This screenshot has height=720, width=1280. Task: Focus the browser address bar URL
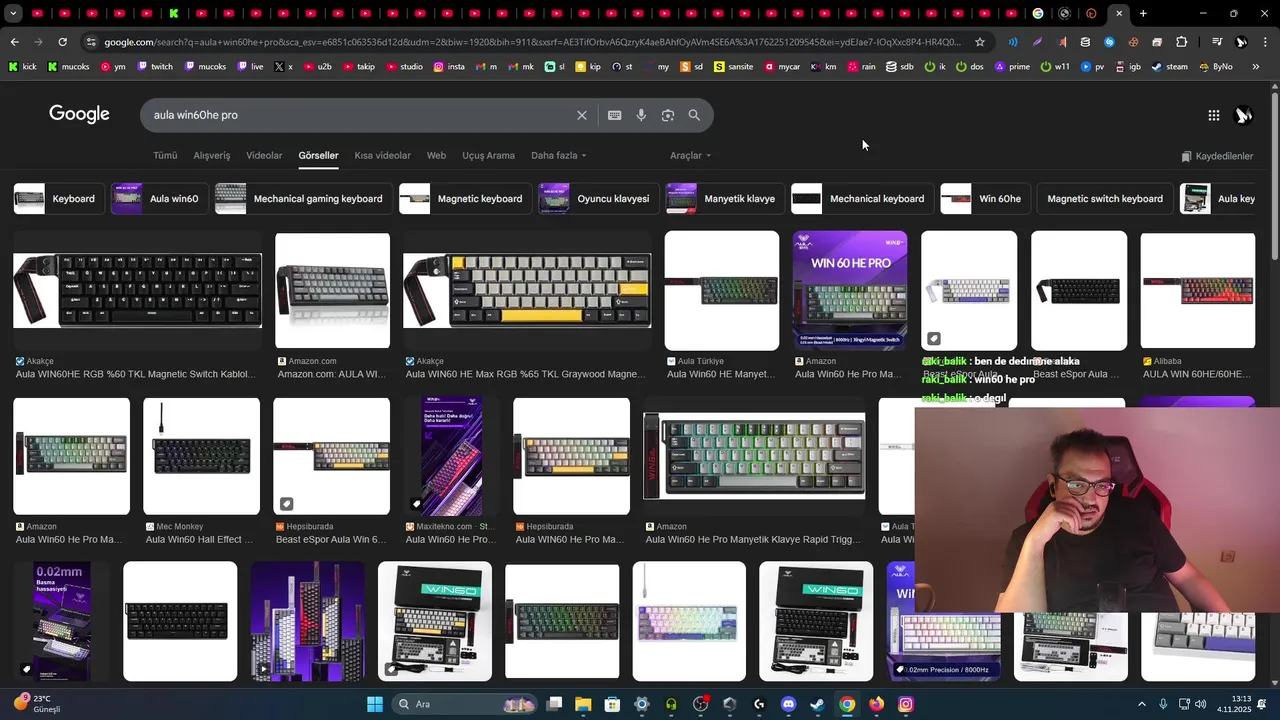pos(532,42)
